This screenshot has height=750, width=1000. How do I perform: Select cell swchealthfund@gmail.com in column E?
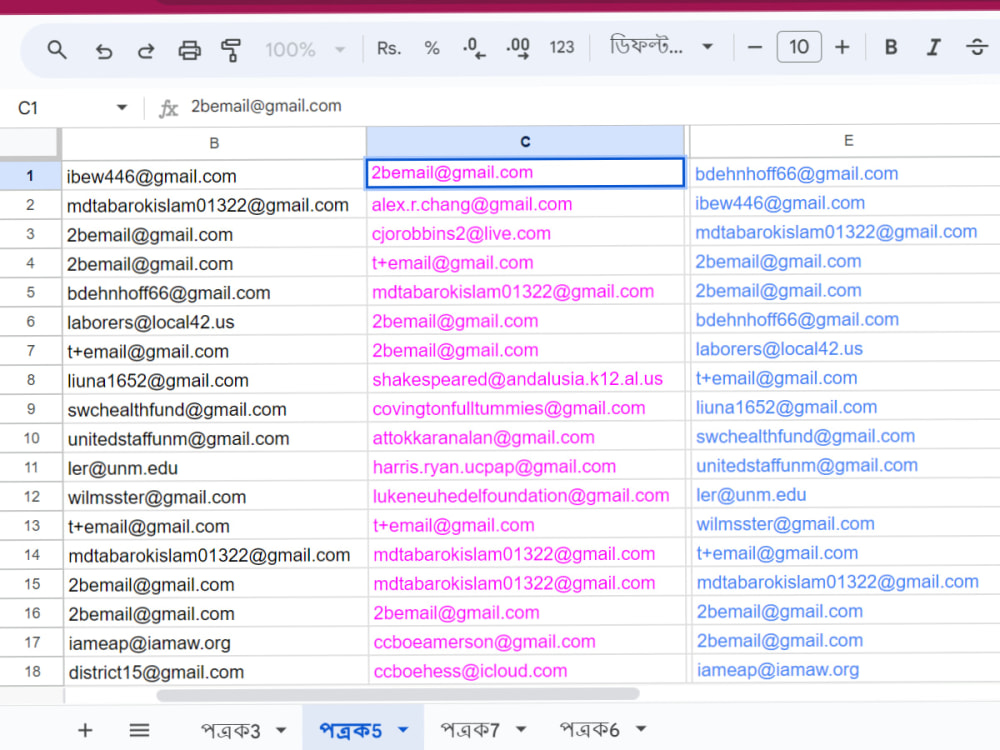[846, 436]
